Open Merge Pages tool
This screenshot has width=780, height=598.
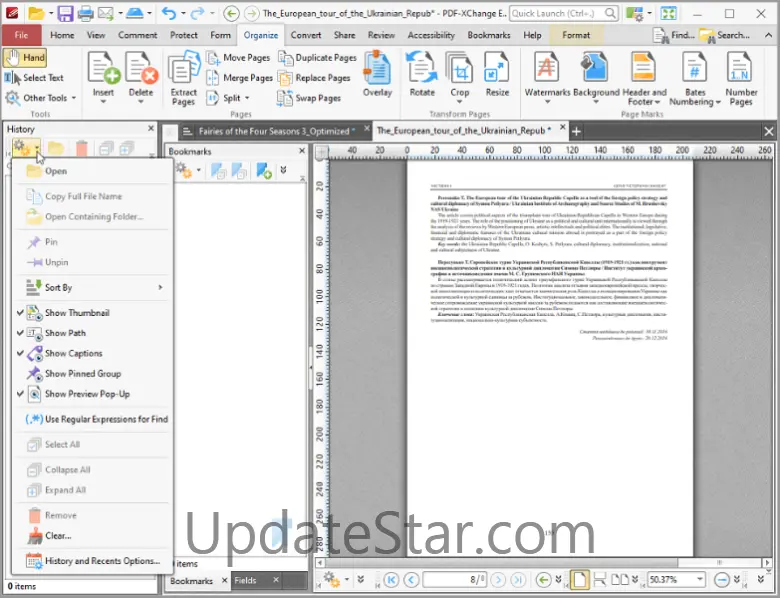[x=239, y=78]
